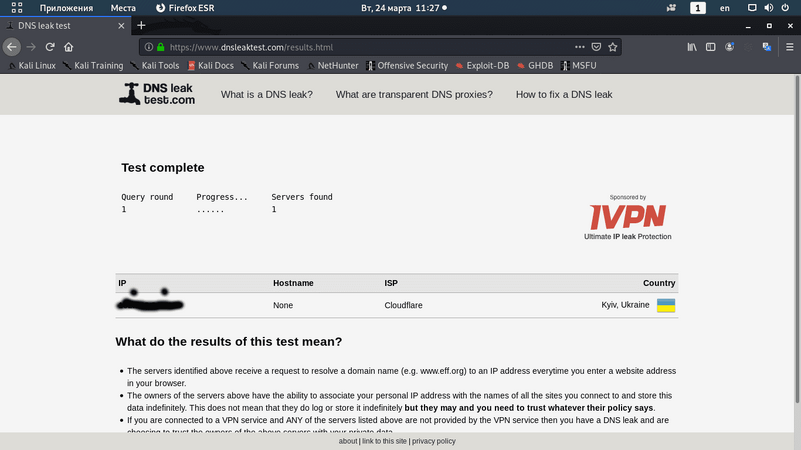
Task: Open the power menu icon
Action: click(785, 8)
